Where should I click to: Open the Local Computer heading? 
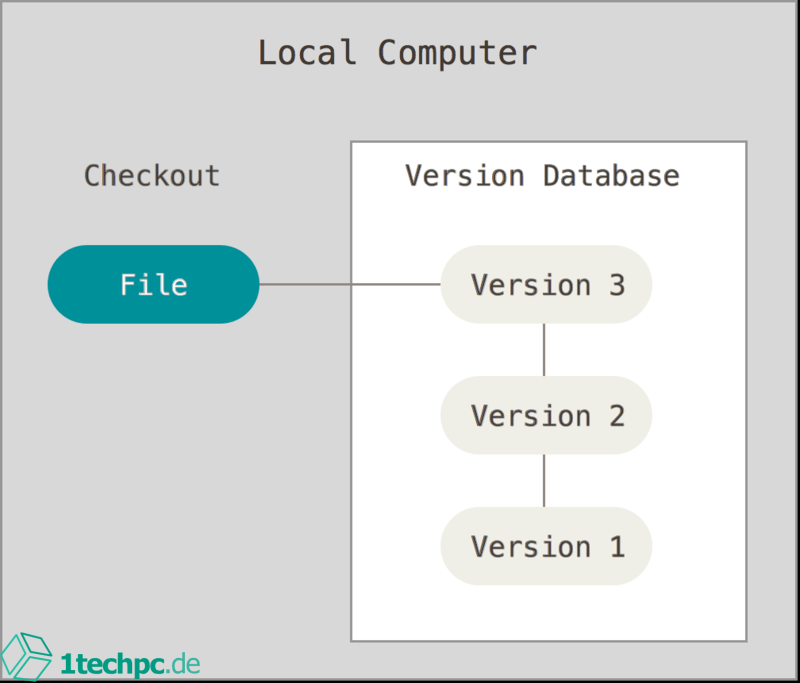click(x=398, y=52)
